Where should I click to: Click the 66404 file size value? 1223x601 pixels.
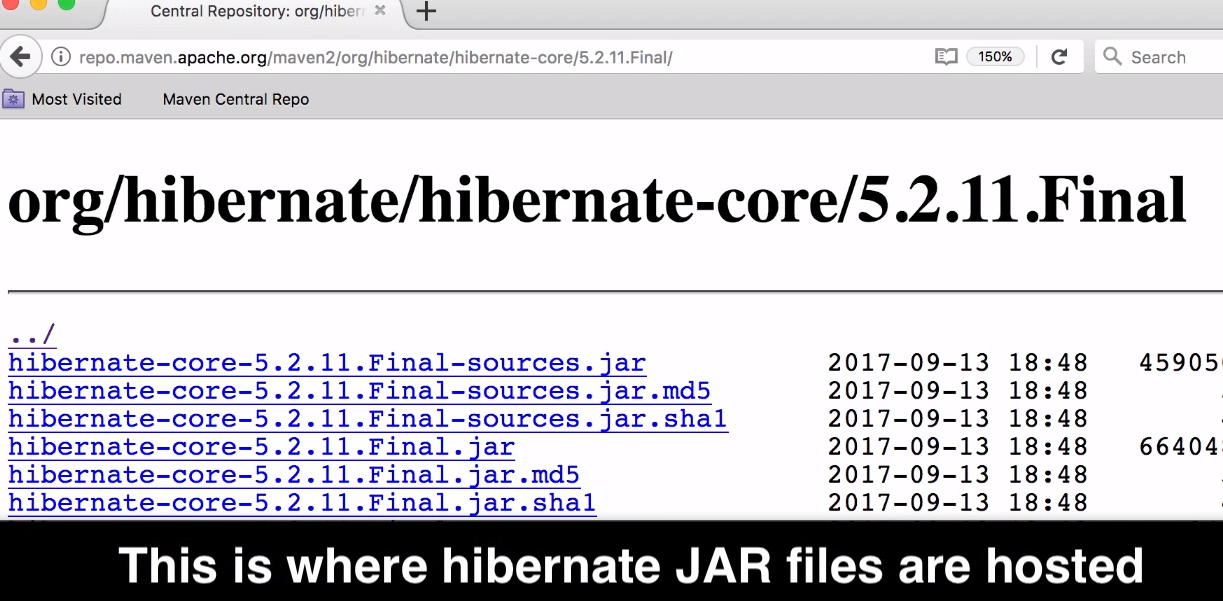1180,447
